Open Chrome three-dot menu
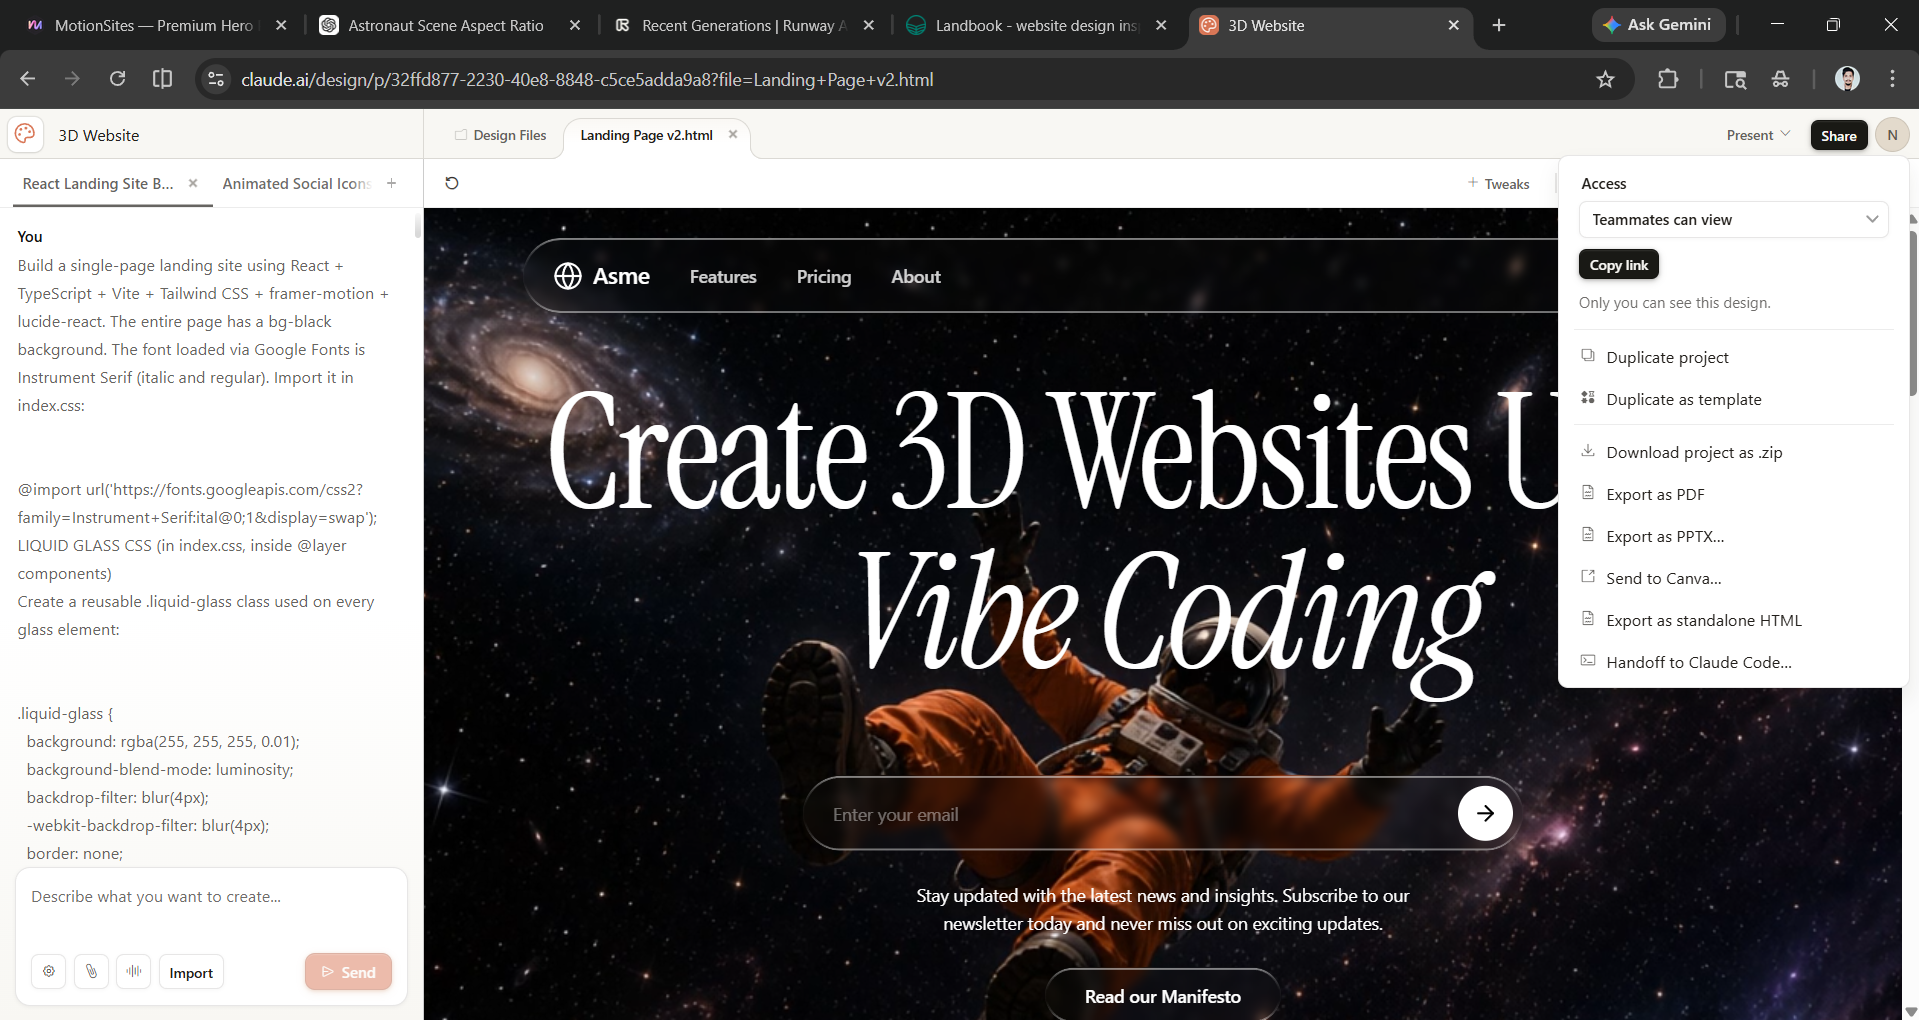This screenshot has height=1020, width=1919. pos(1892,79)
